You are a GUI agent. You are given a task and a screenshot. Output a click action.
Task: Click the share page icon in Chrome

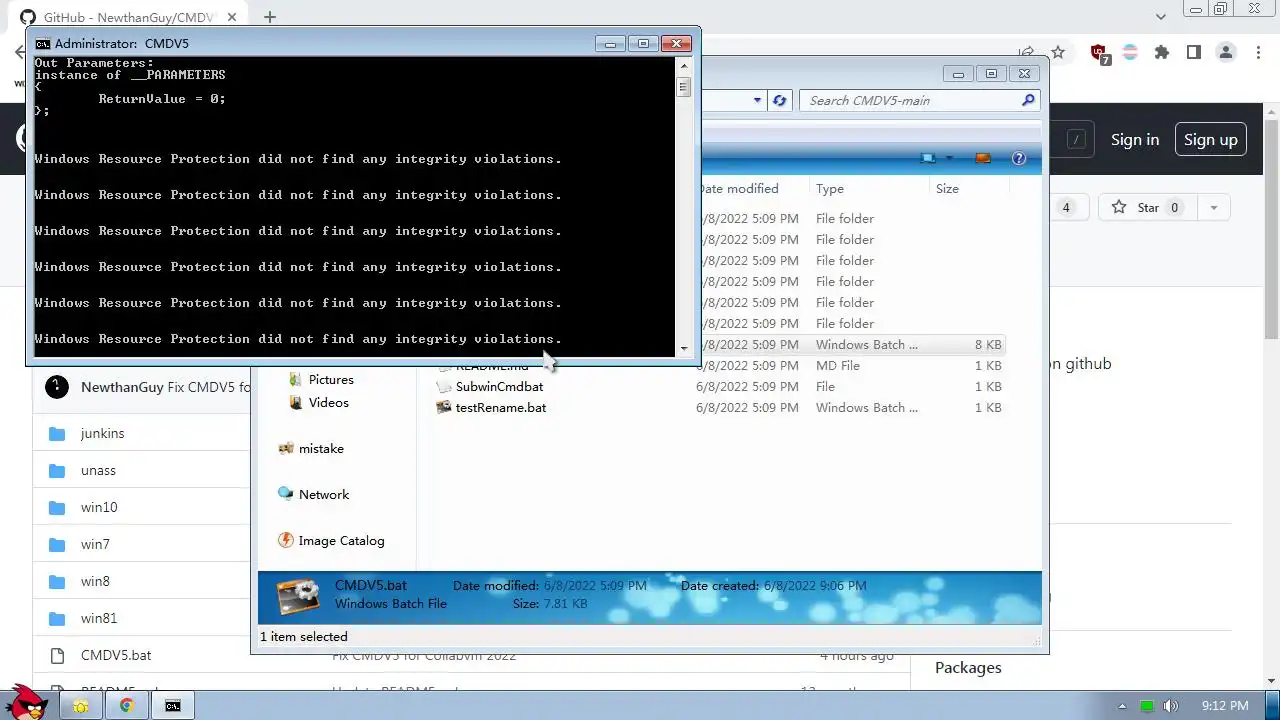coord(1026,52)
